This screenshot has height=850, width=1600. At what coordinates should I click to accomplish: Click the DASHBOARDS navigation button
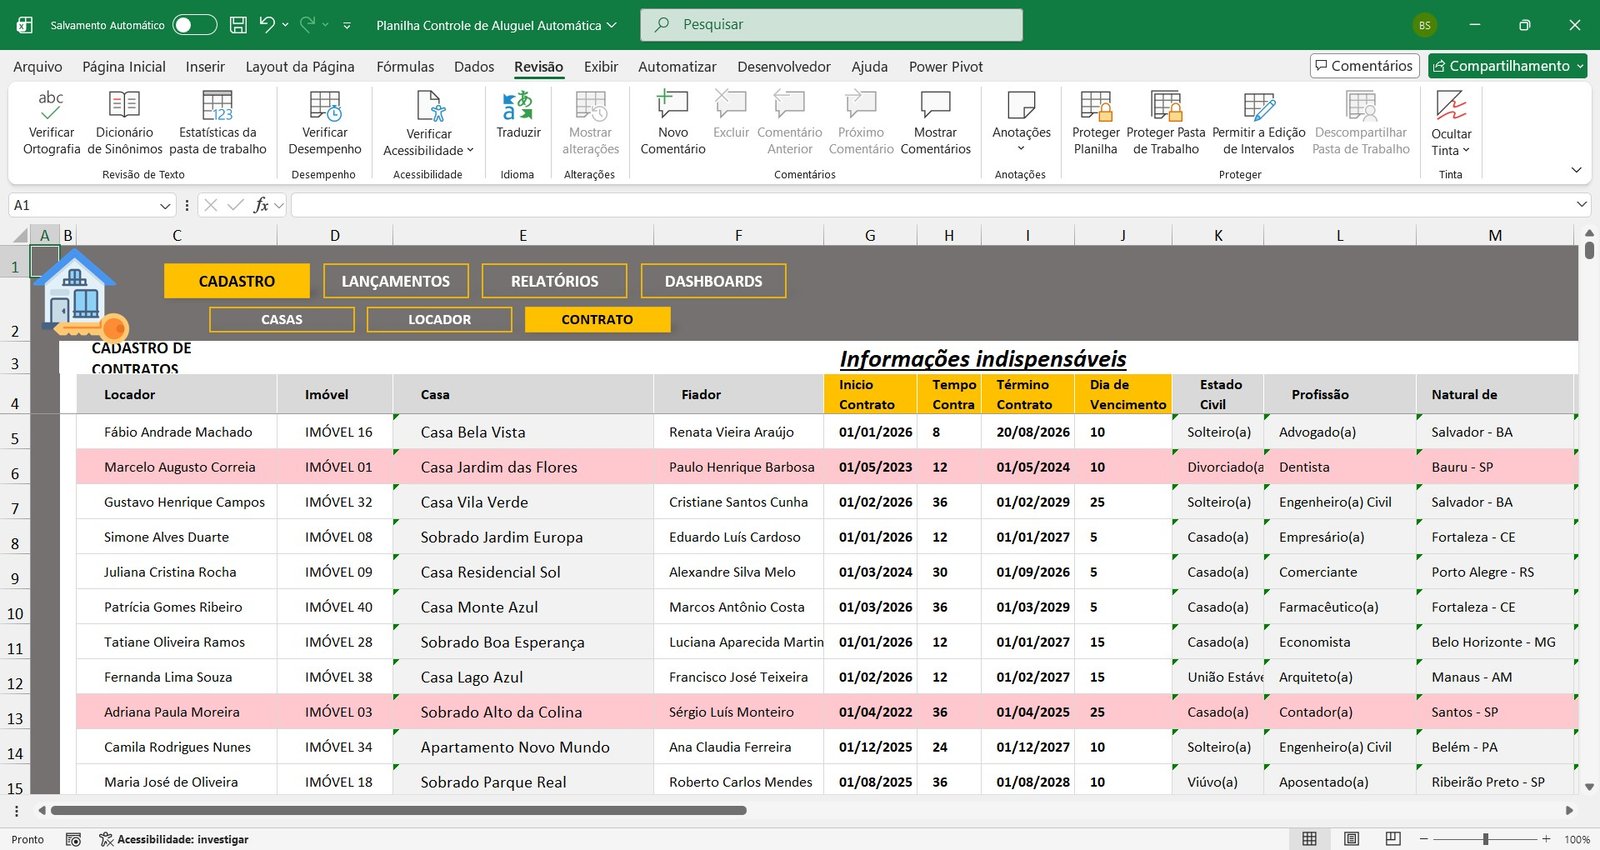[x=714, y=281]
